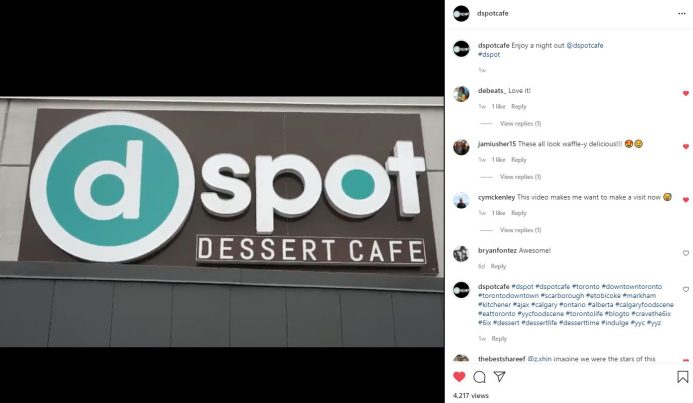Toggle like on debeats_ comment
This screenshot has width=693, height=403.
(685, 93)
